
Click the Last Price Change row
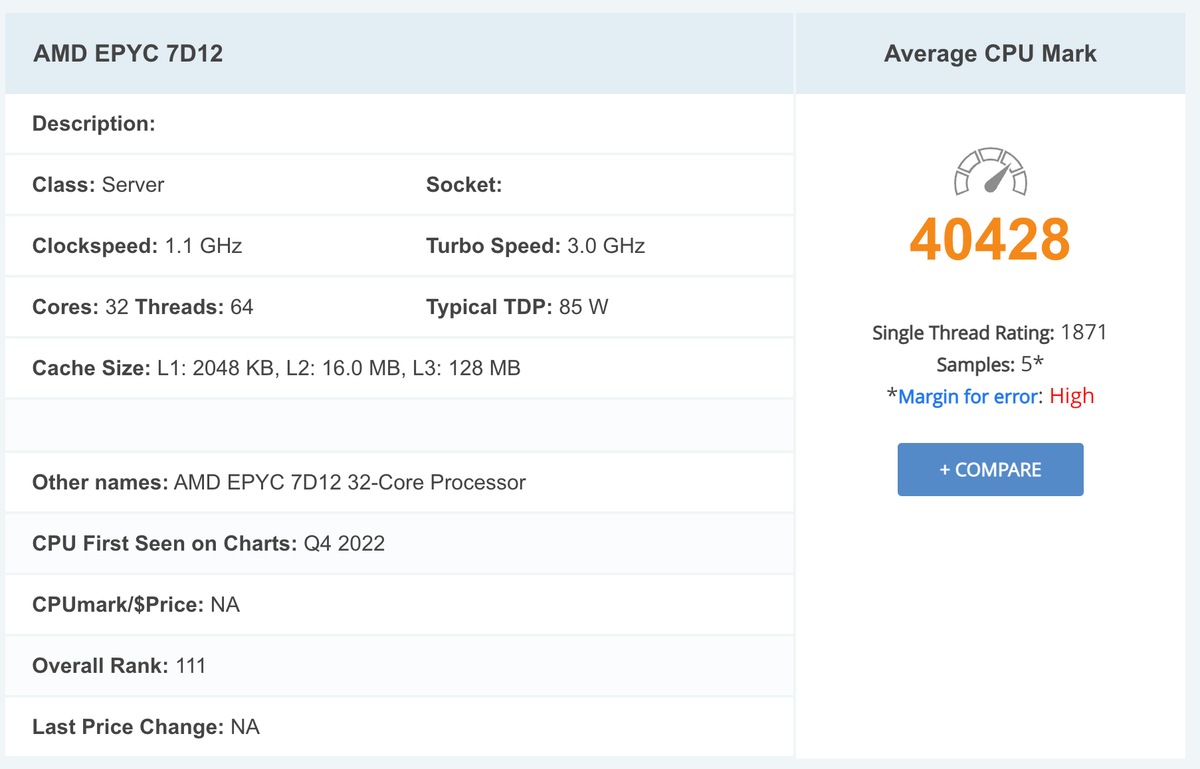pos(146,727)
